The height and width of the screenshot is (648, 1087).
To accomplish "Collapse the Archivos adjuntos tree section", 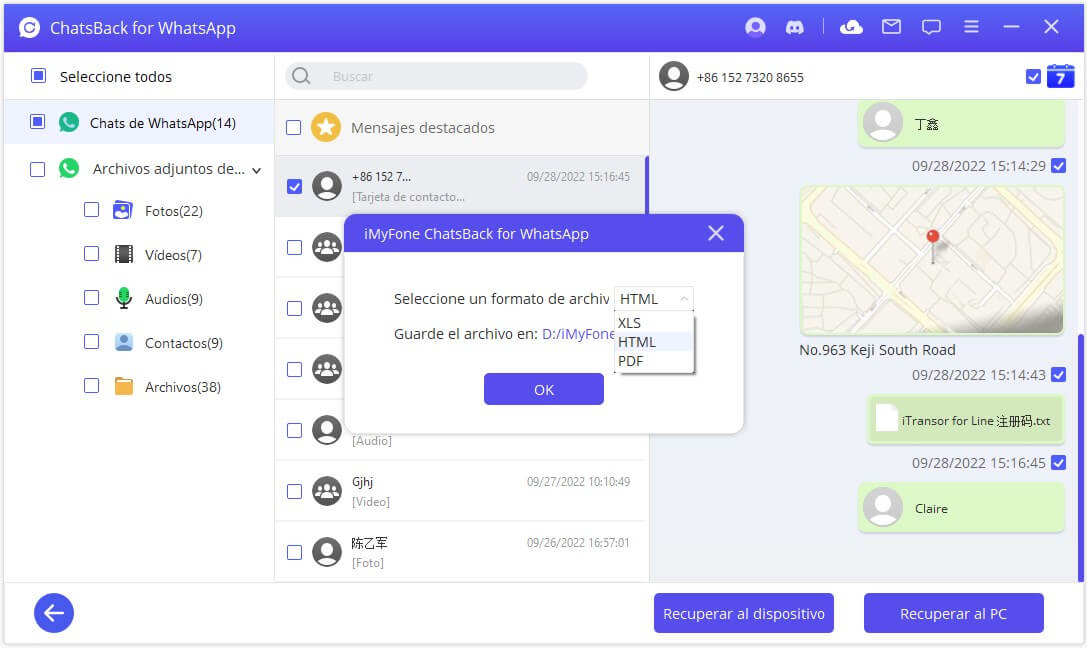I will click(x=255, y=169).
